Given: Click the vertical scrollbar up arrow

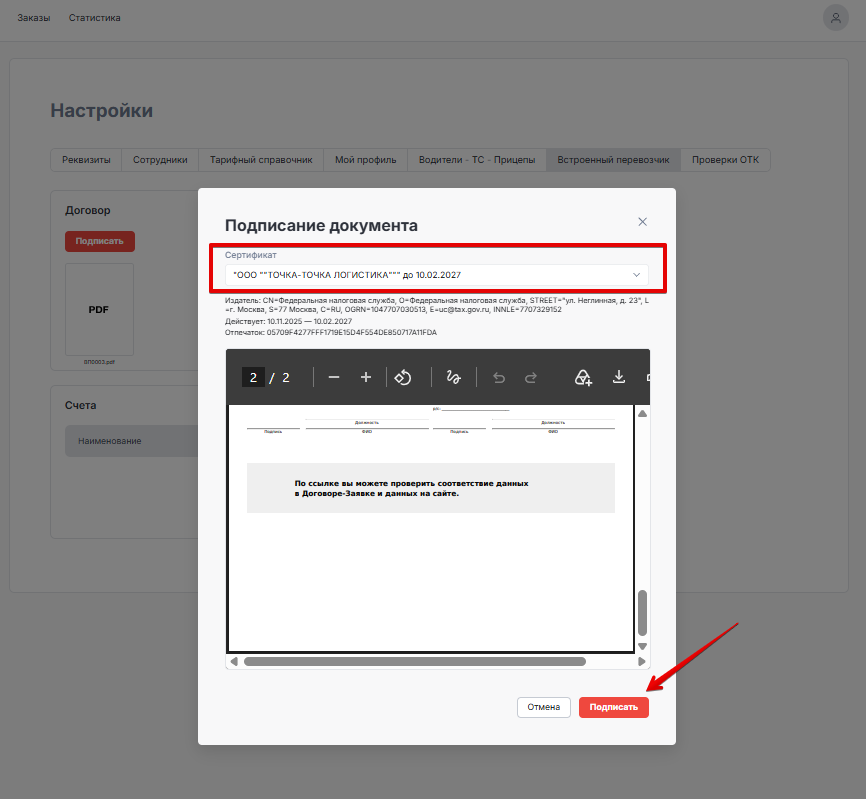Looking at the screenshot, I should (642, 414).
